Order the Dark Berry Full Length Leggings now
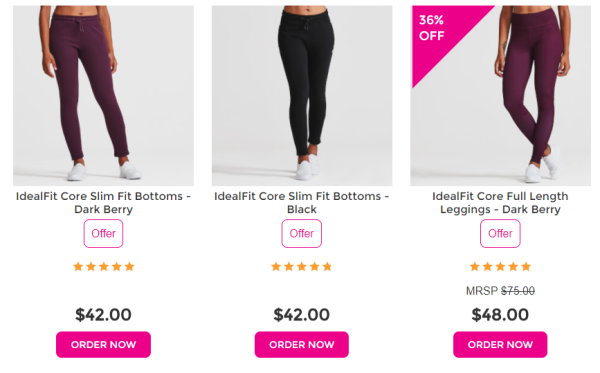The width and height of the screenshot is (600, 373). [x=500, y=345]
